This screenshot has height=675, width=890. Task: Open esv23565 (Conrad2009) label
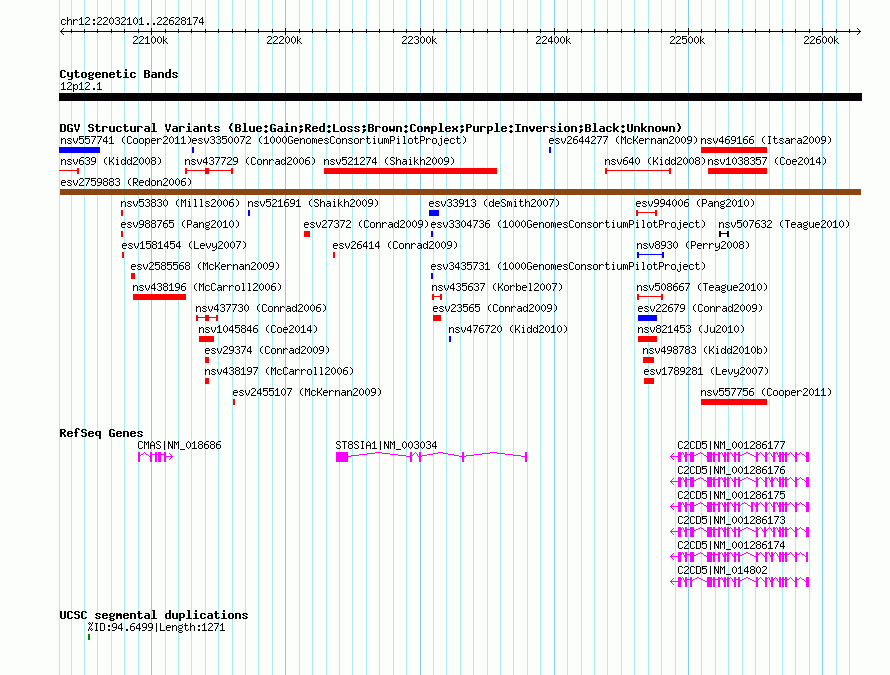tap(496, 308)
